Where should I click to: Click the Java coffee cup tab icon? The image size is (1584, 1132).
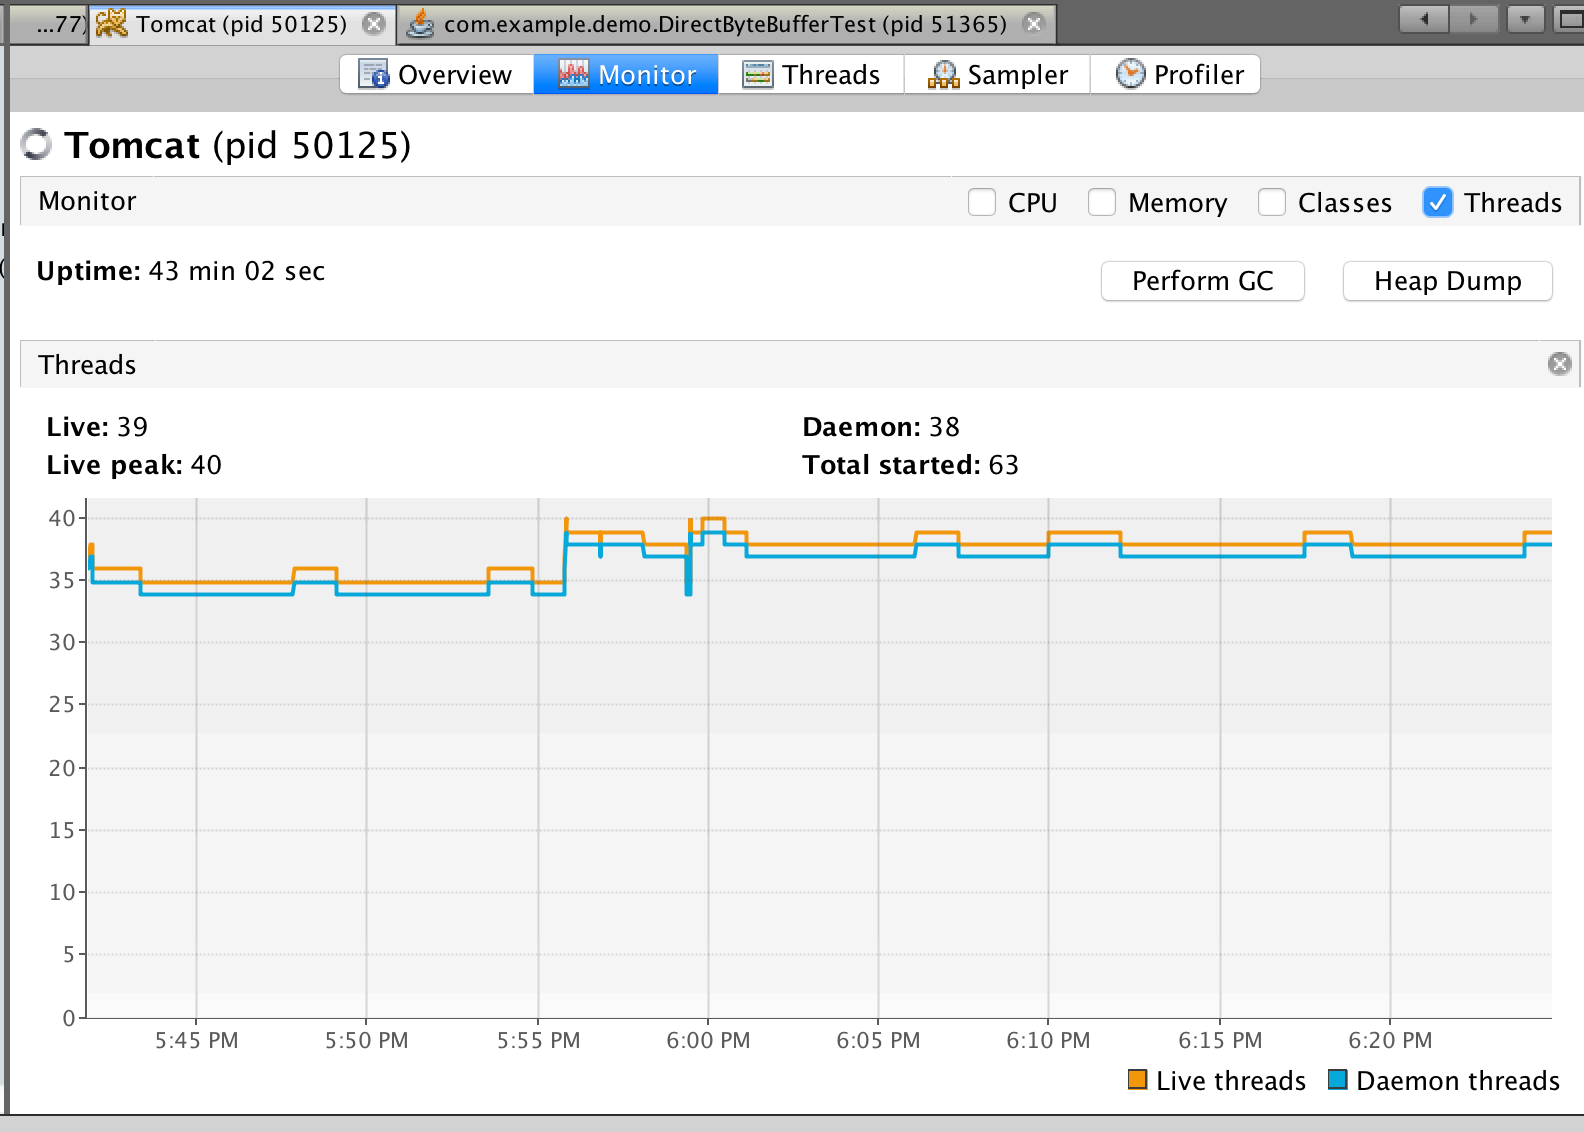click(421, 24)
